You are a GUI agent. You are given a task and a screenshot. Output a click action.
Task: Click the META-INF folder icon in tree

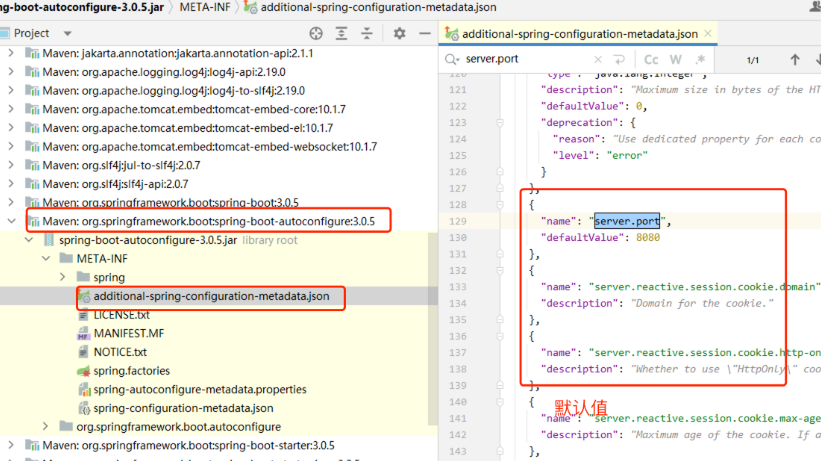(66, 258)
